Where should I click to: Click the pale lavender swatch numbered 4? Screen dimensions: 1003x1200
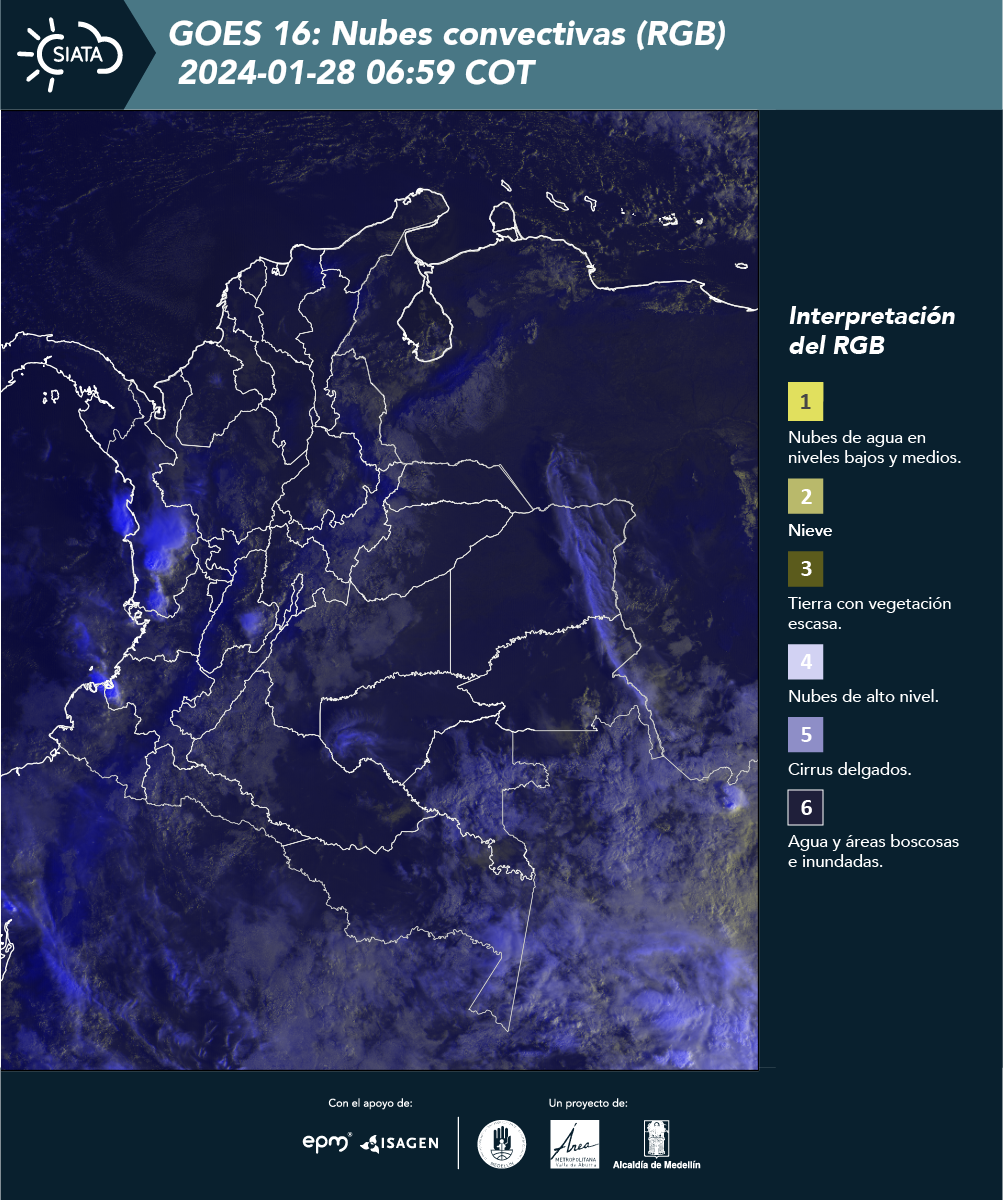805,662
